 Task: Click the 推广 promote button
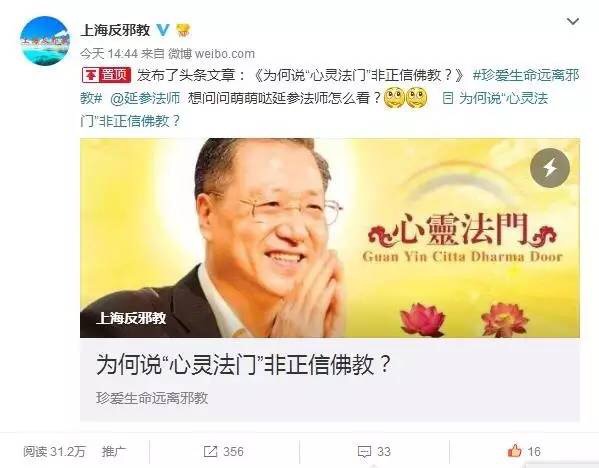tap(114, 452)
